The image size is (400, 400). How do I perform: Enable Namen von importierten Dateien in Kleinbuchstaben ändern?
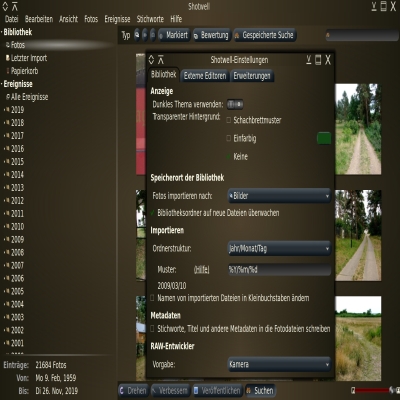click(153, 298)
